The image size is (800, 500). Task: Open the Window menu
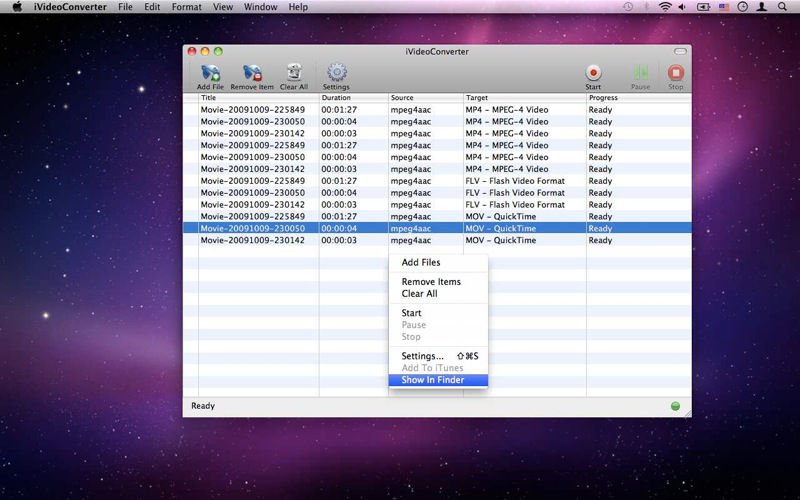pos(260,7)
